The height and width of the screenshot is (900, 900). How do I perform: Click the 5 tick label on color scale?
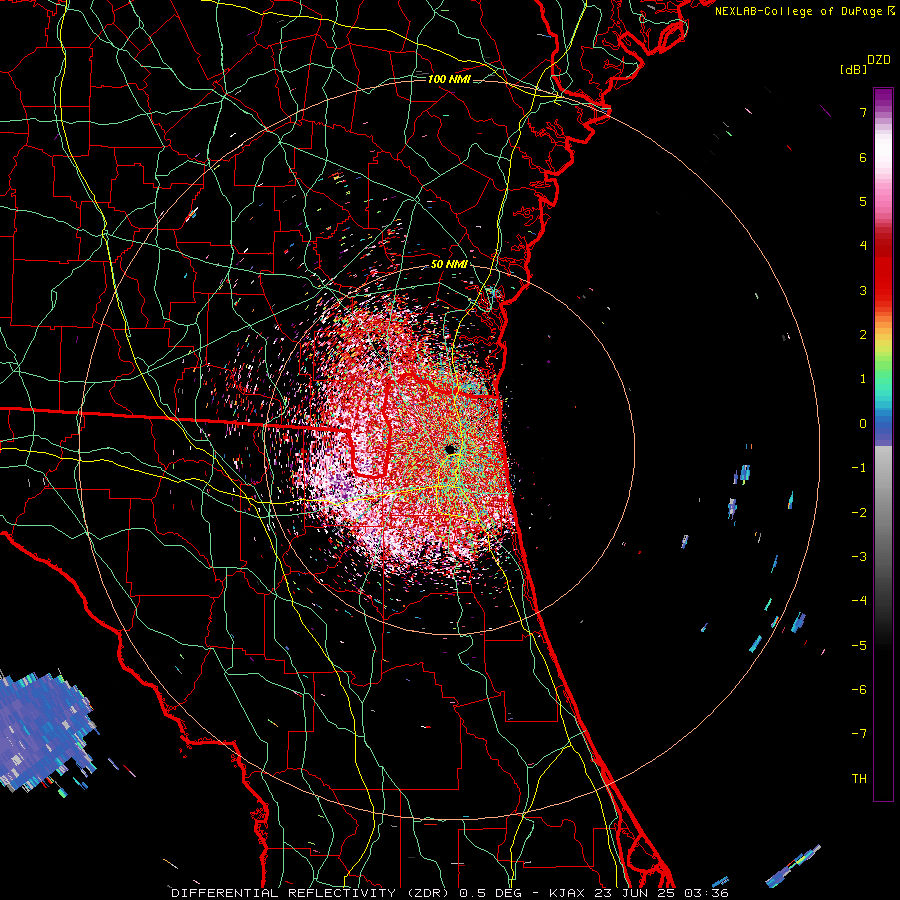coord(863,201)
